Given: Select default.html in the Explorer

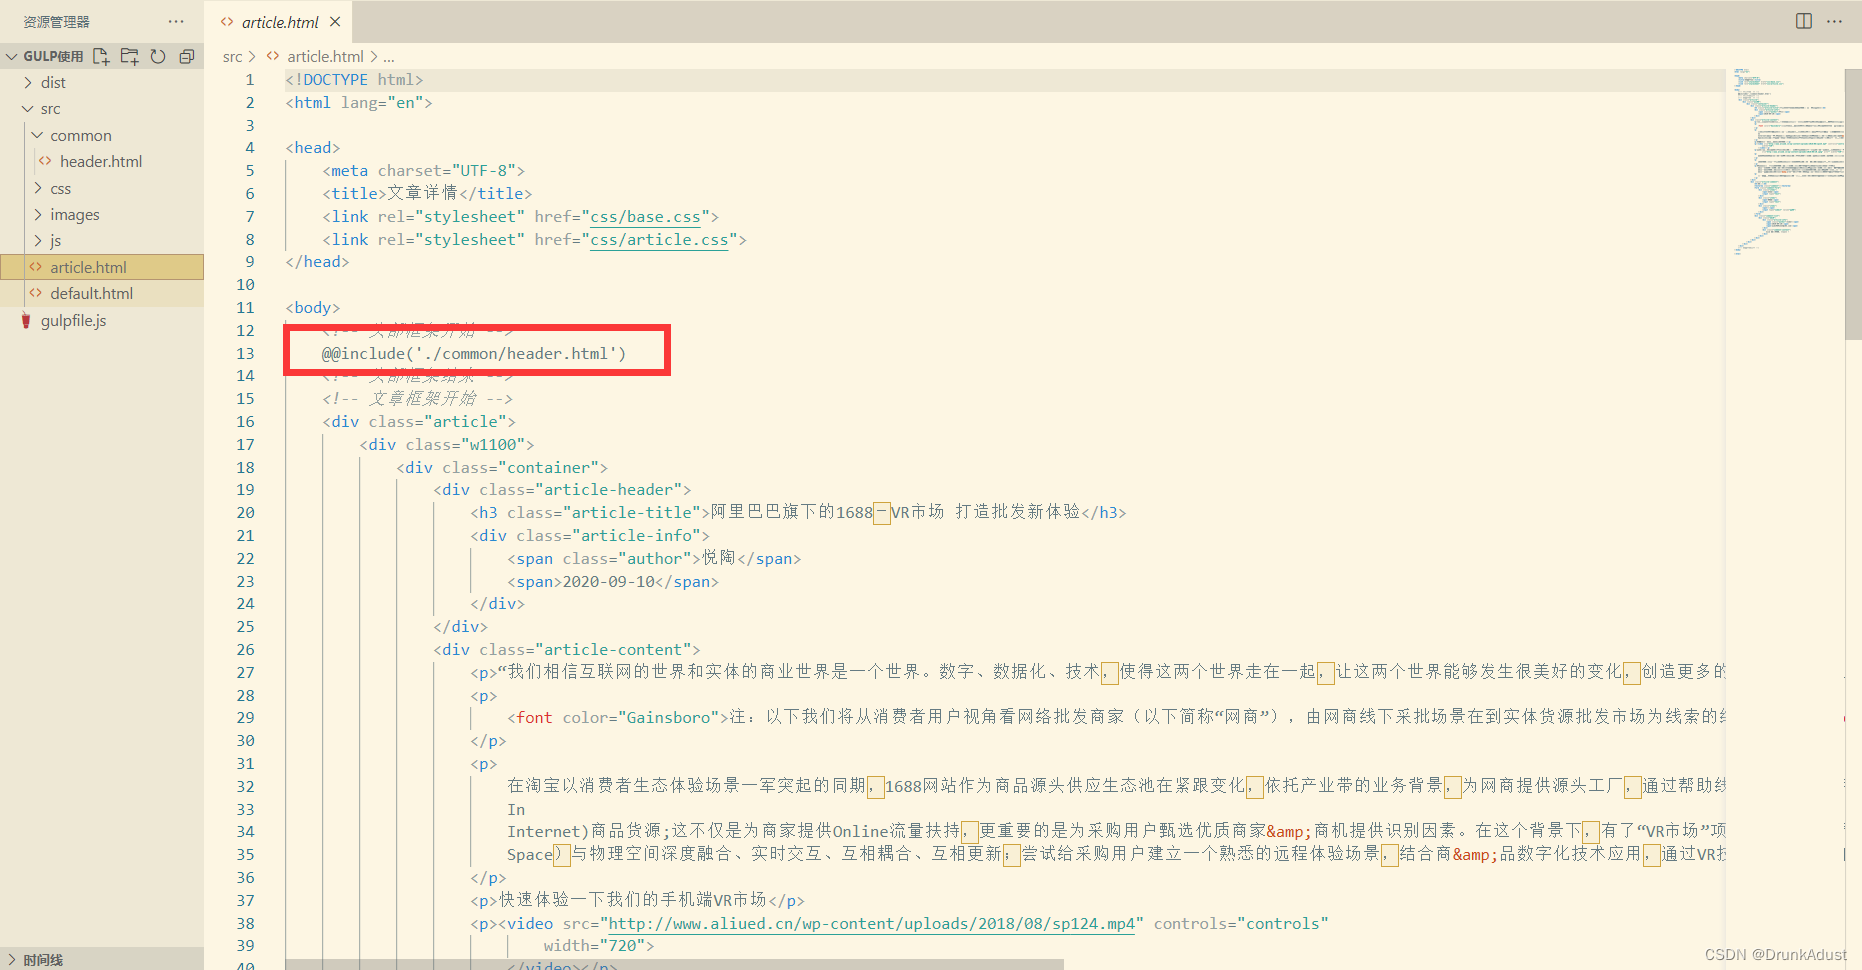Looking at the screenshot, I should coord(92,293).
